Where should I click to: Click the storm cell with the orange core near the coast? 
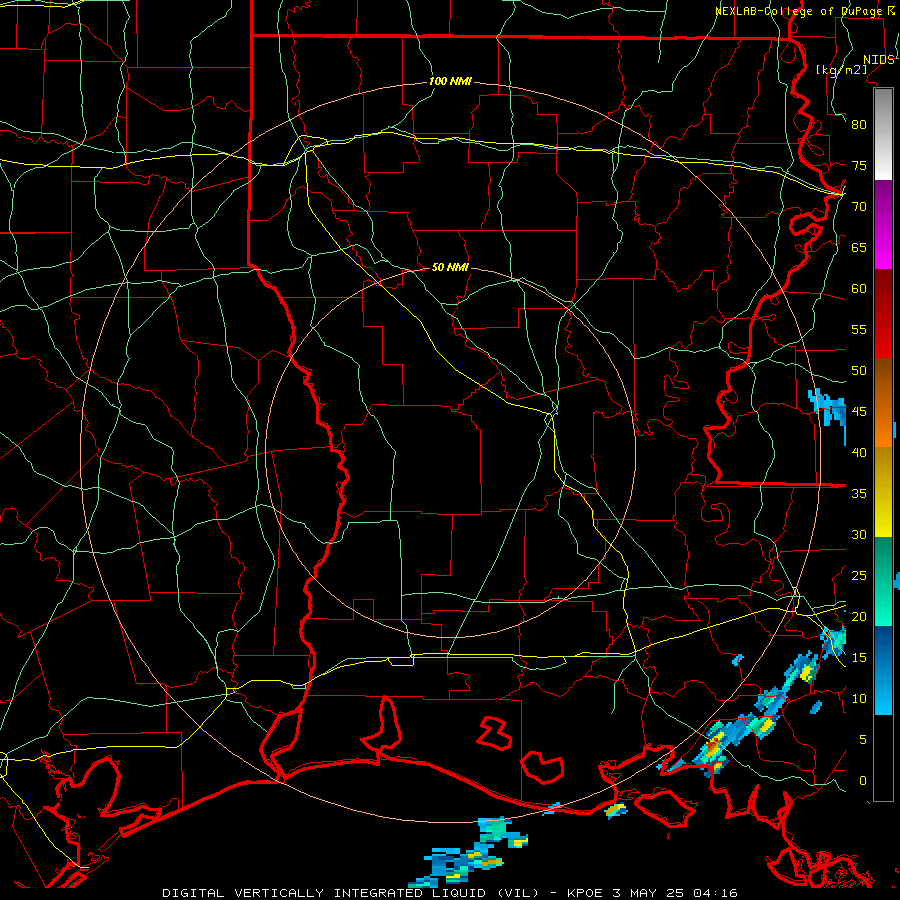click(x=712, y=746)
